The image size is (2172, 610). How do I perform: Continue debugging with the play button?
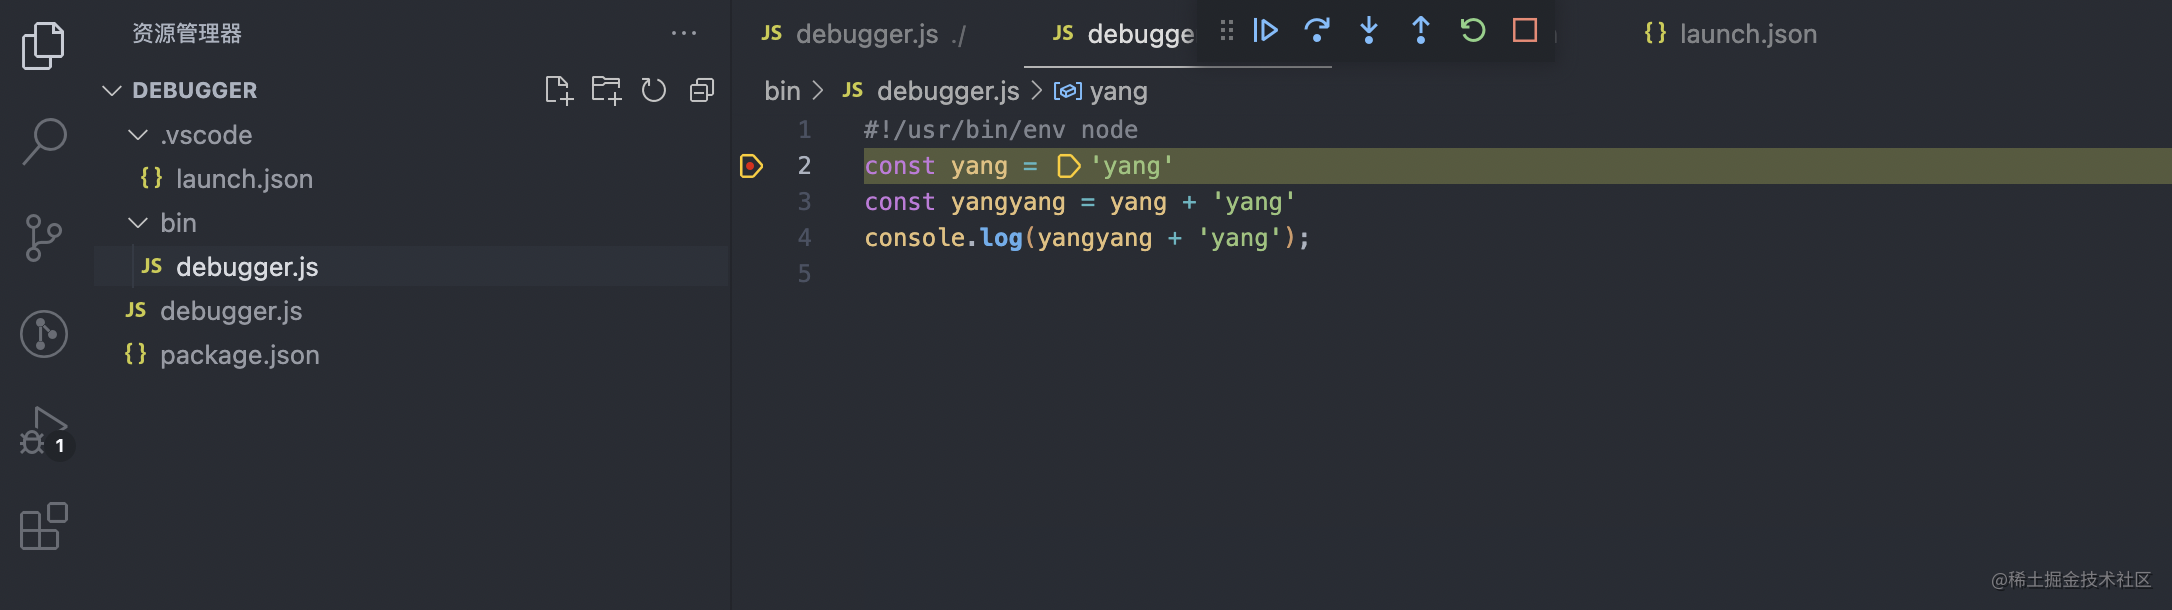tap(1265, 30)
